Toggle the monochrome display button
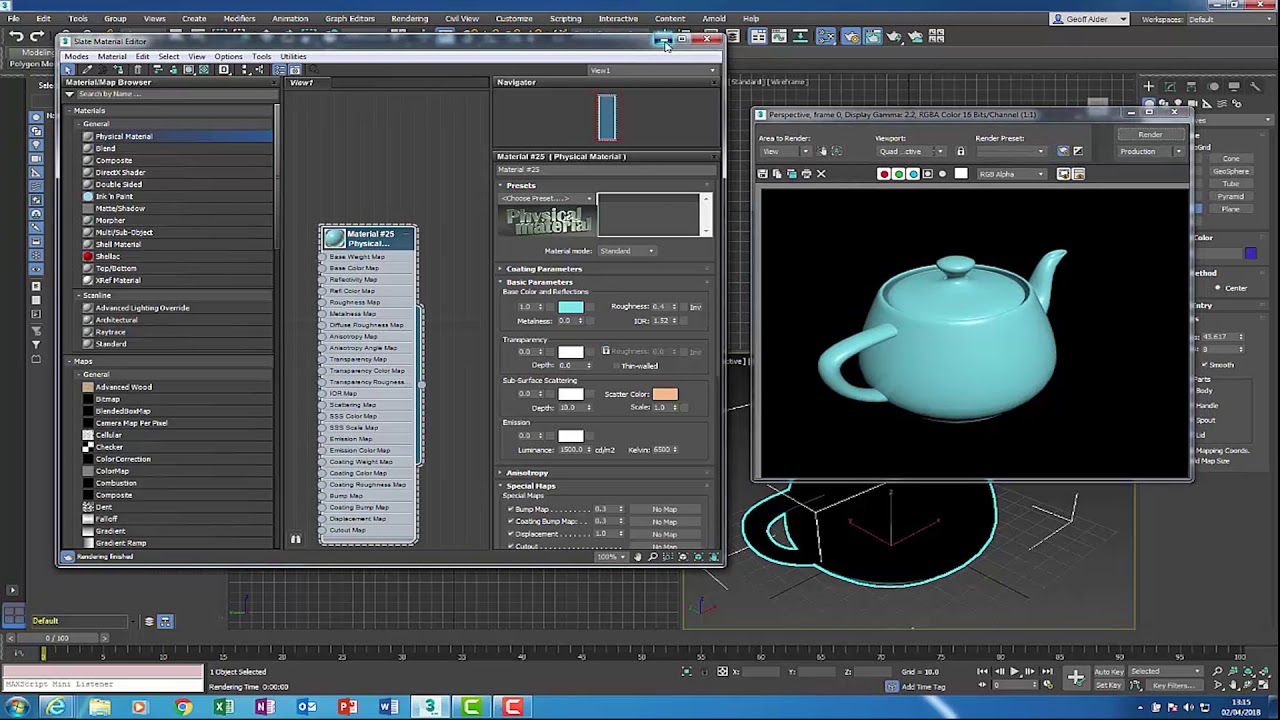1280x720 pixels. tap(942, 174)
